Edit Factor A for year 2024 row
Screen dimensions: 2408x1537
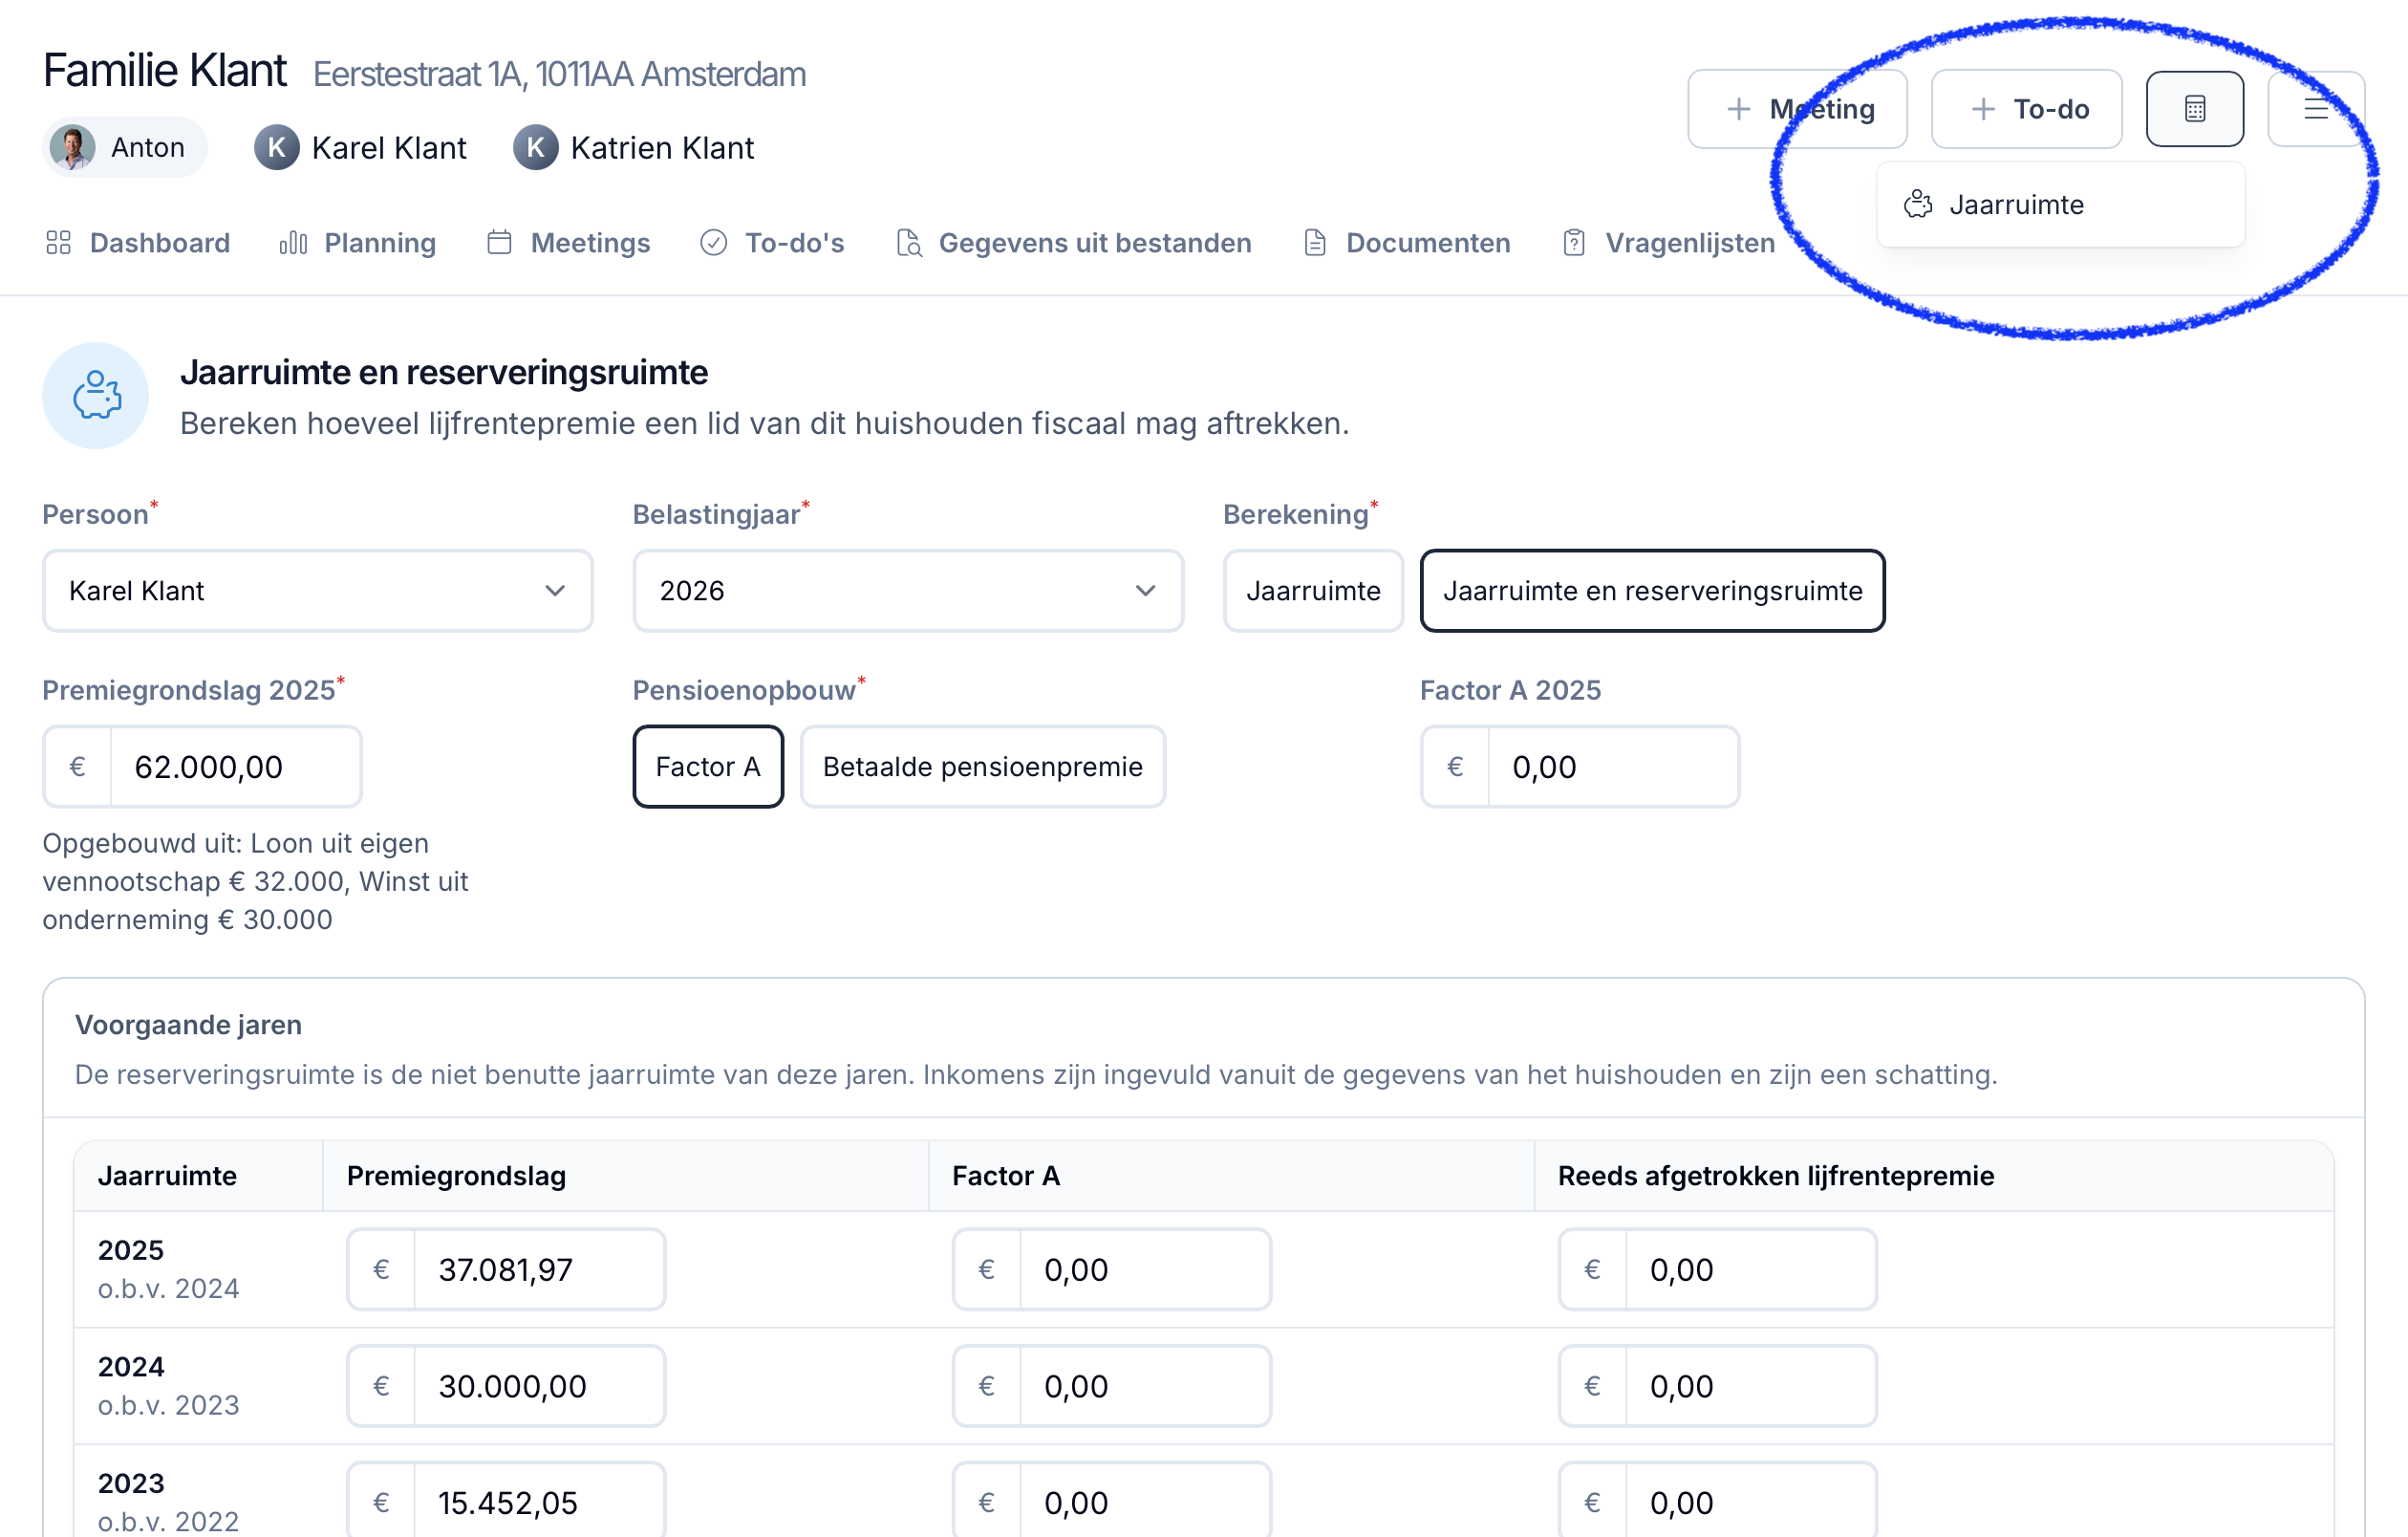1111,1387
